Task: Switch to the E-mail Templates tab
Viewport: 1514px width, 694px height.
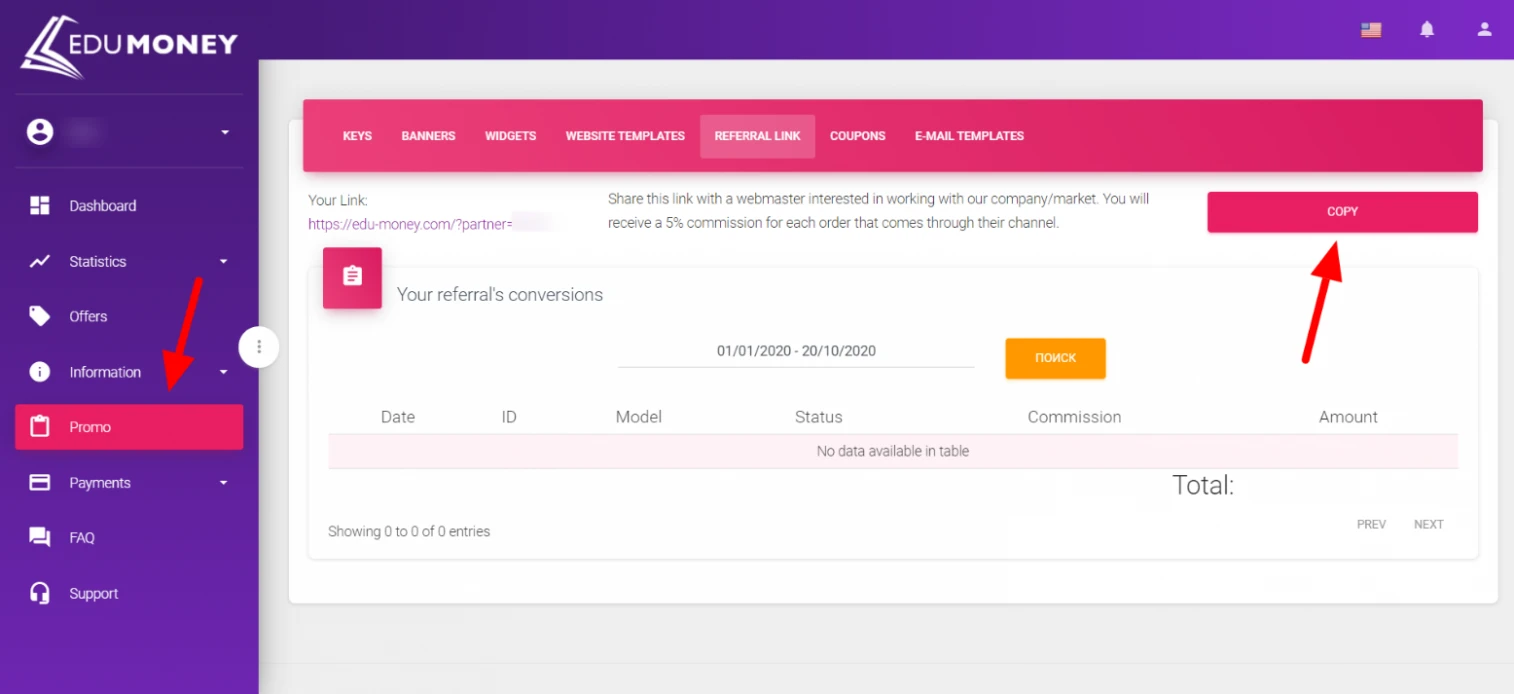Action: click(969, 136)
